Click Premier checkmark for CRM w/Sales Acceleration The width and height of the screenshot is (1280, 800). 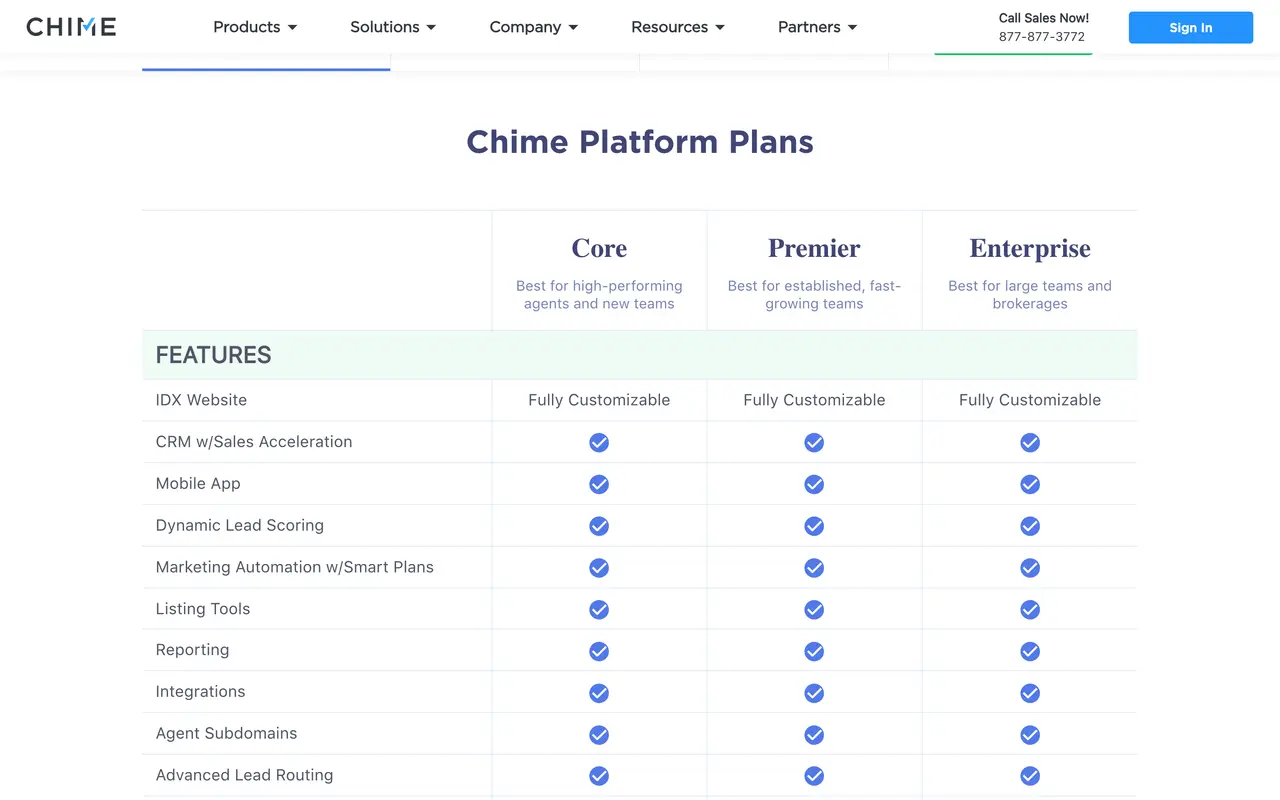coord(814,442)
